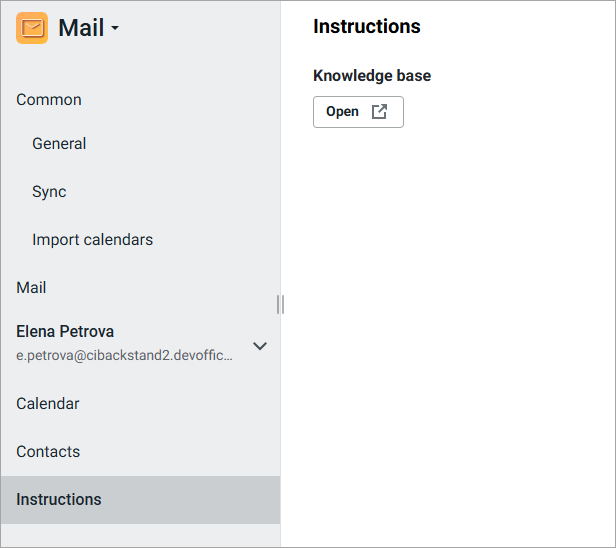Open the module switcher arrow beside Mail
616x548 pixels.
click(x=115, y=29)
